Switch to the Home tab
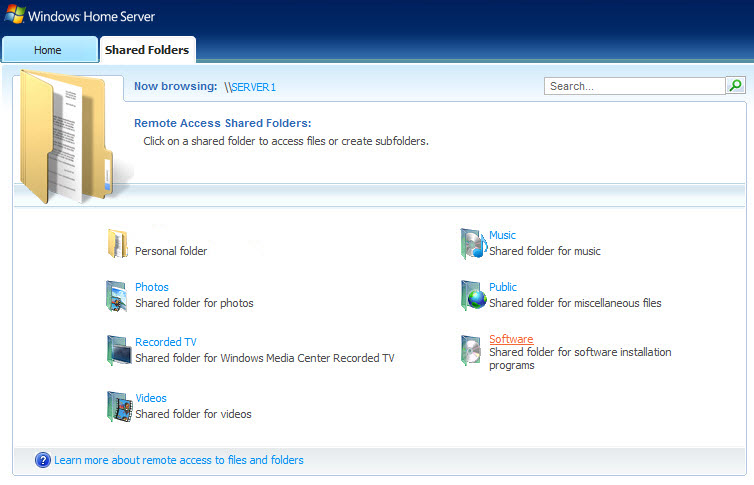Screen dimensions: 754x485 (x=48, y=50)
